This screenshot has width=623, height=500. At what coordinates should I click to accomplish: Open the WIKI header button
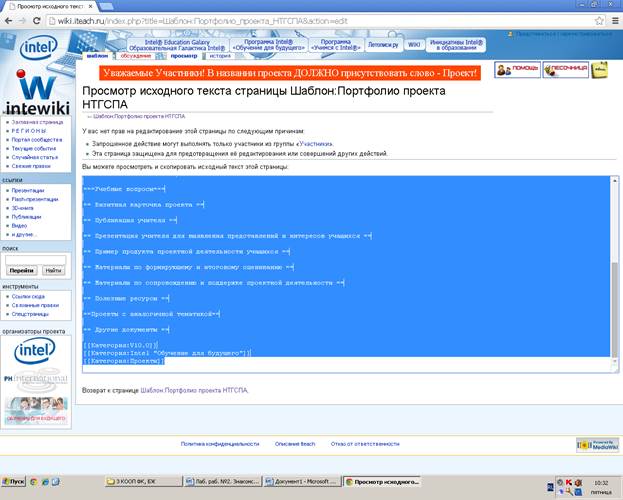(414, 45)
